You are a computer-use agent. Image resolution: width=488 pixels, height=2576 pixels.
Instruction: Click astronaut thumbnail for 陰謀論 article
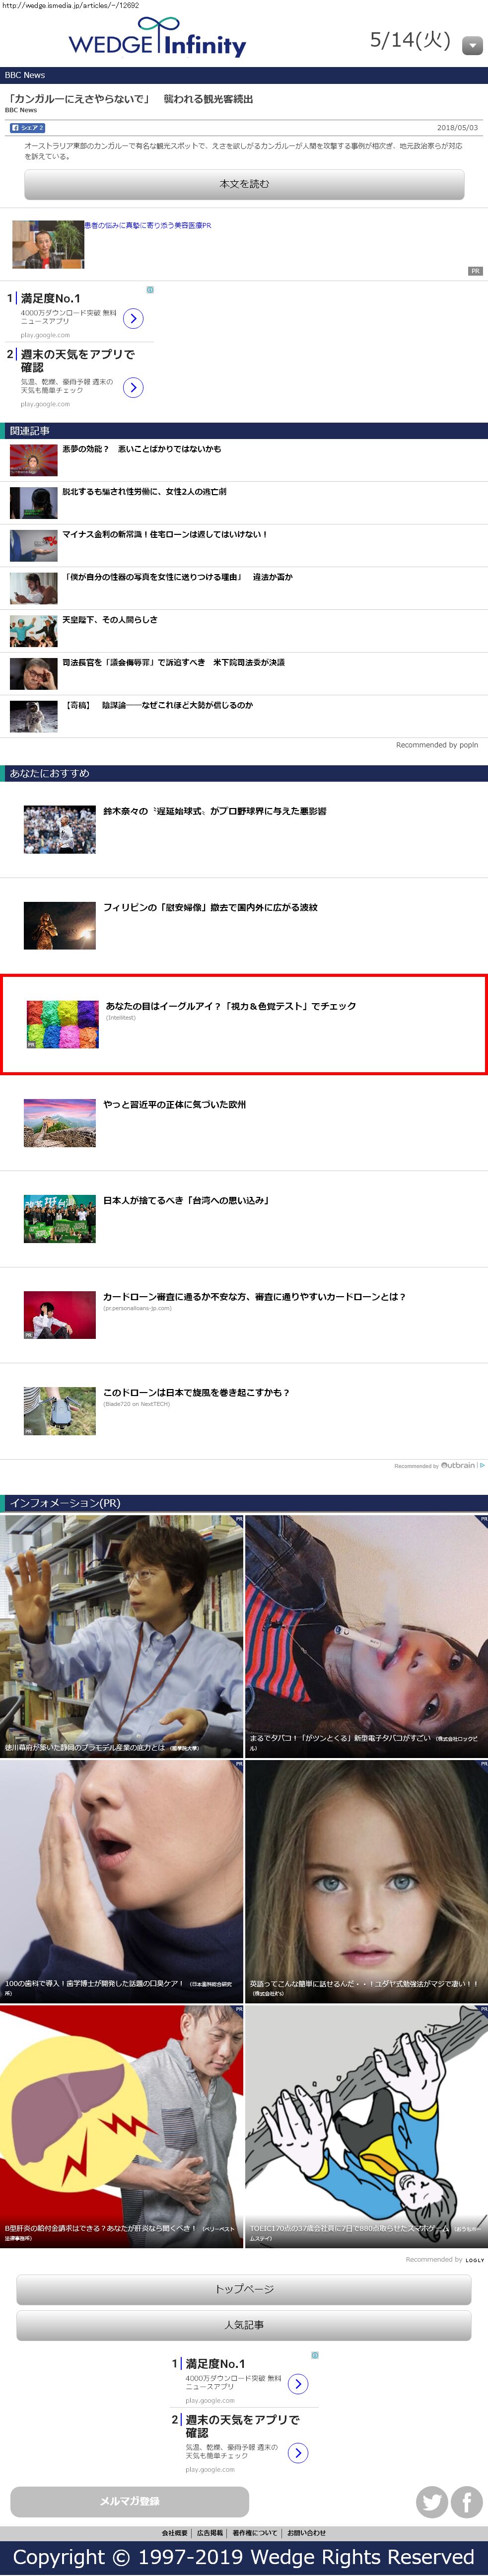click(x=33, y=717)
